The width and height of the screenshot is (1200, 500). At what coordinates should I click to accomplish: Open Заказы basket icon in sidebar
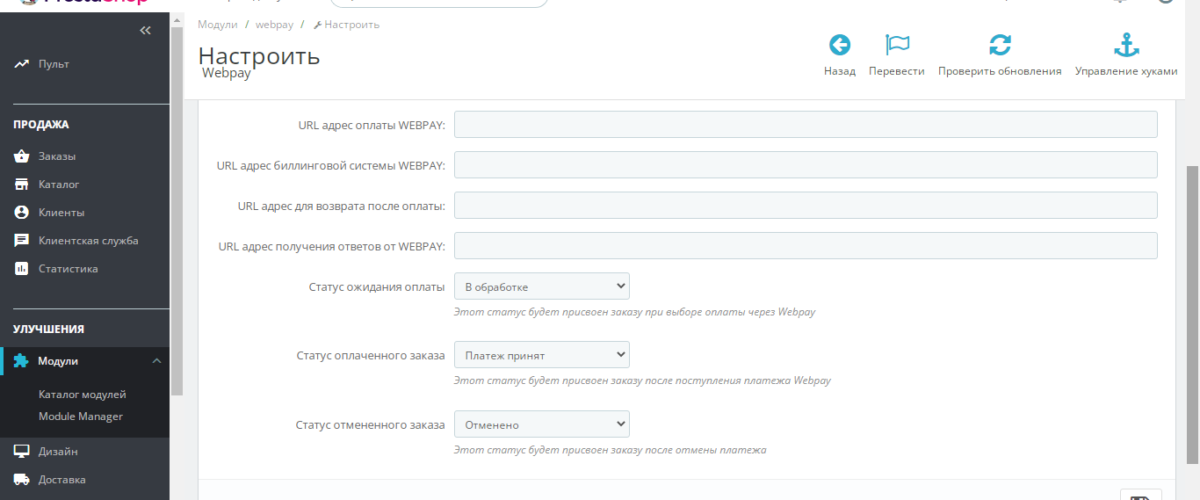pyautogui.click(x=21, y=156)
